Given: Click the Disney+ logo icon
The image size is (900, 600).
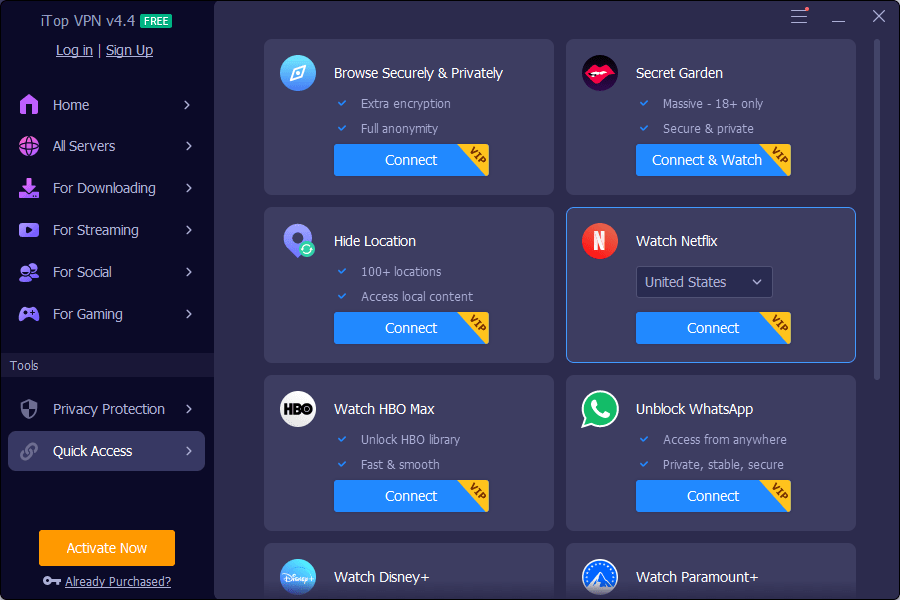Looking at the screenshot, I should click(298, 576).
